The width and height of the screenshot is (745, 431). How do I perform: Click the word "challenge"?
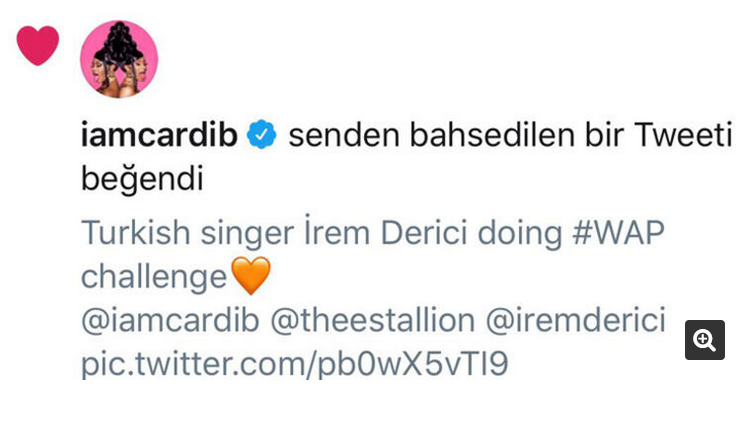click(154, 277)
